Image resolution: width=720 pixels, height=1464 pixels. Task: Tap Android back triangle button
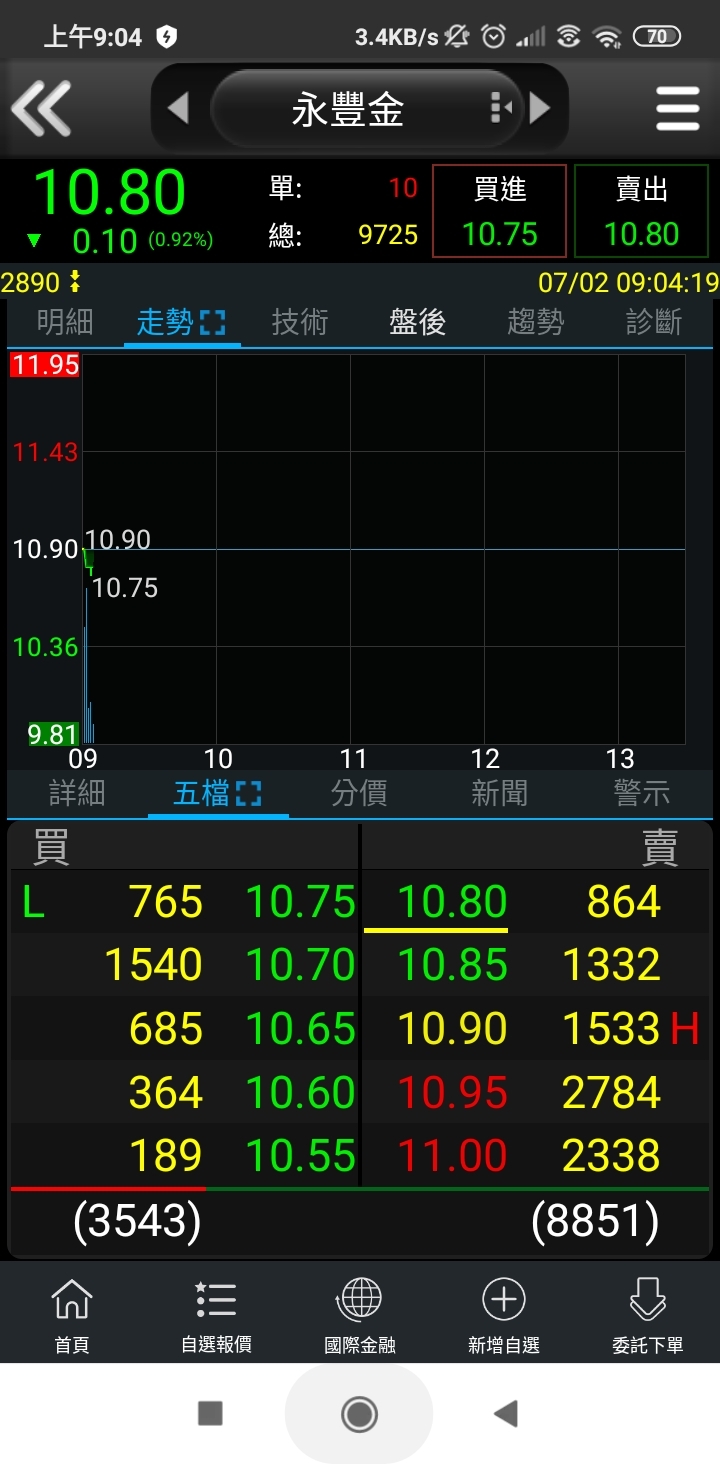506,1413
